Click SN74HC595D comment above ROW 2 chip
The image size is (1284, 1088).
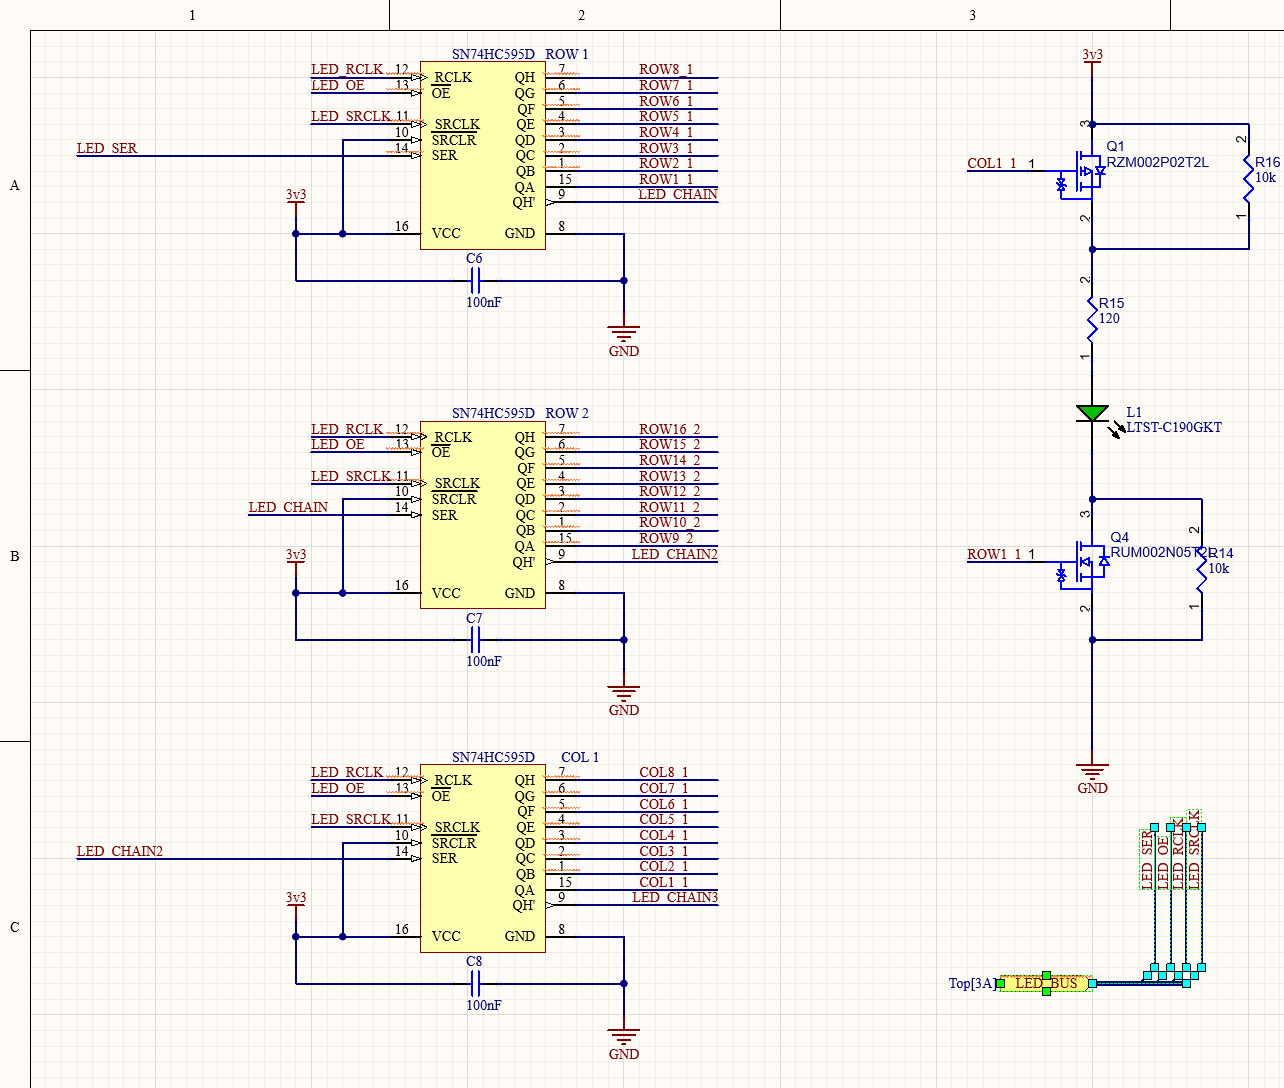point(493,413)
